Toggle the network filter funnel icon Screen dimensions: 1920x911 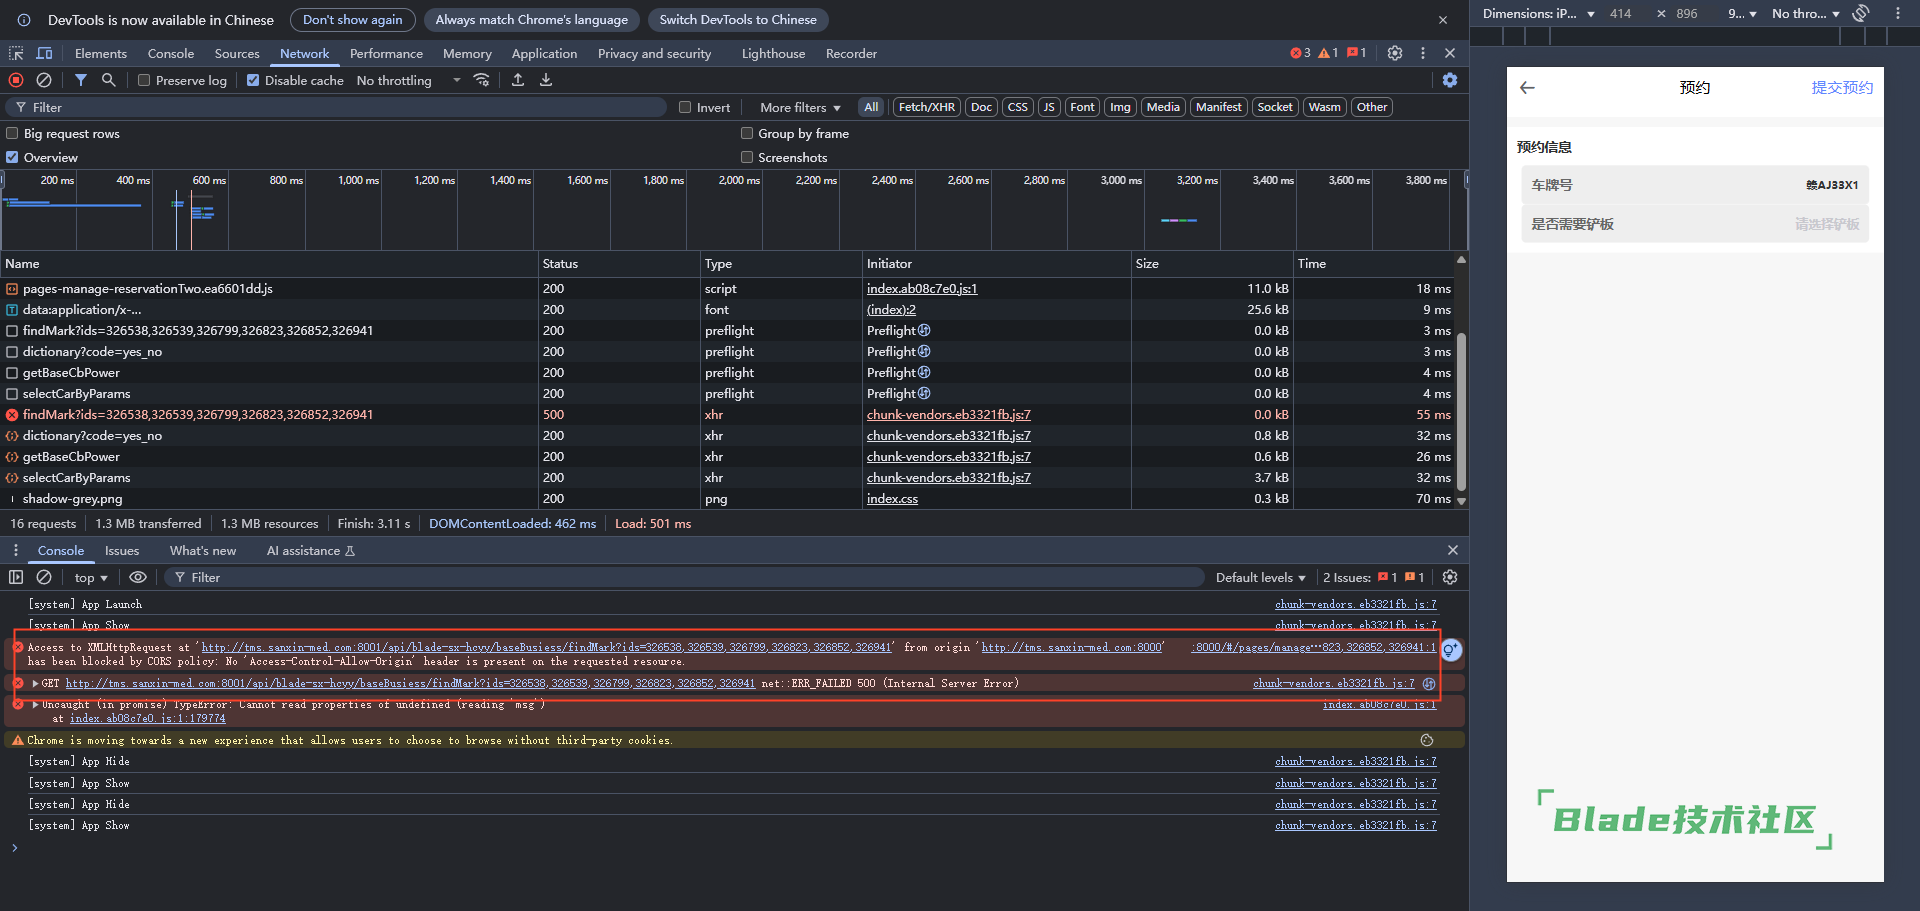point(81,80)
